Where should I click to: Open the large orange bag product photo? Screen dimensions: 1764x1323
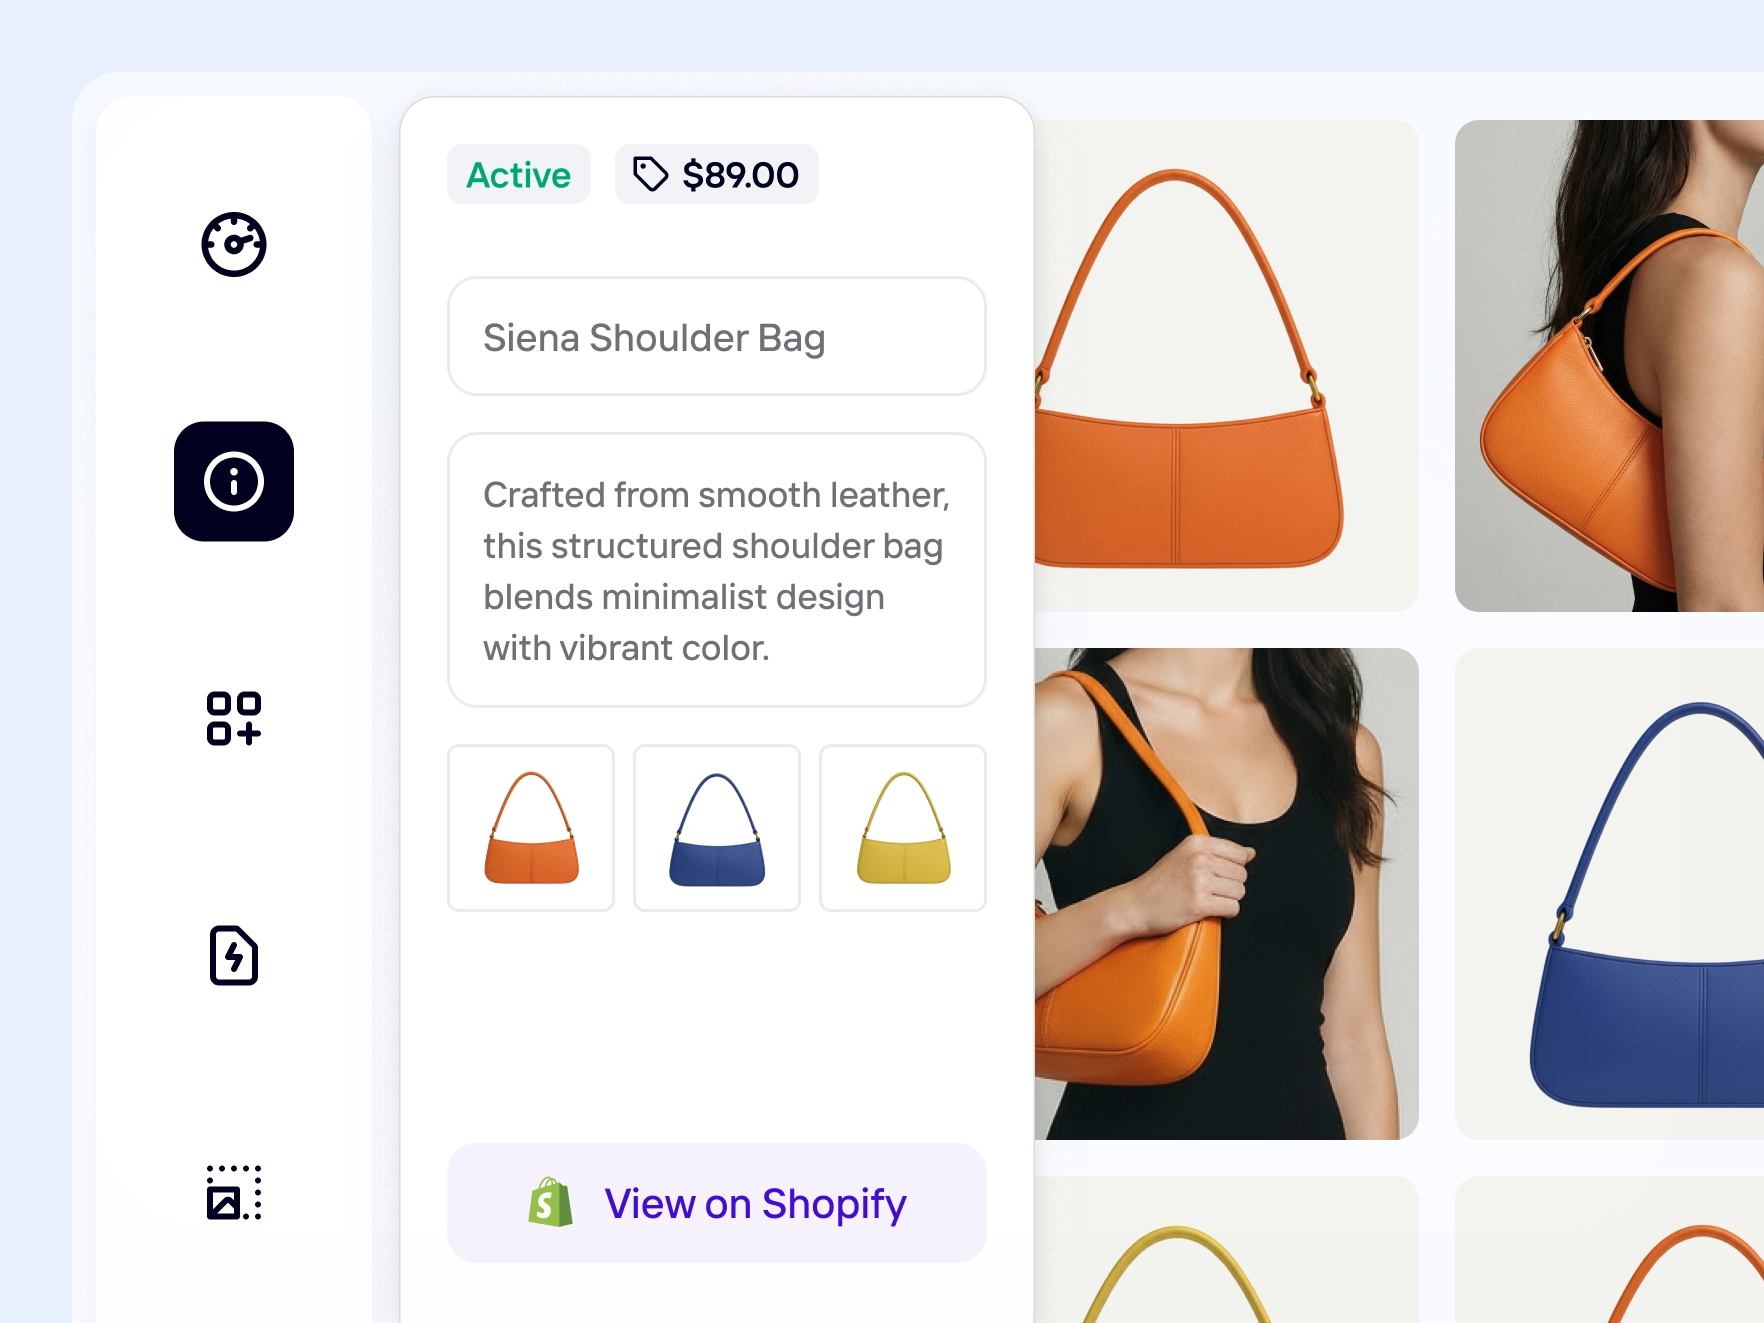click(1225, 366)
